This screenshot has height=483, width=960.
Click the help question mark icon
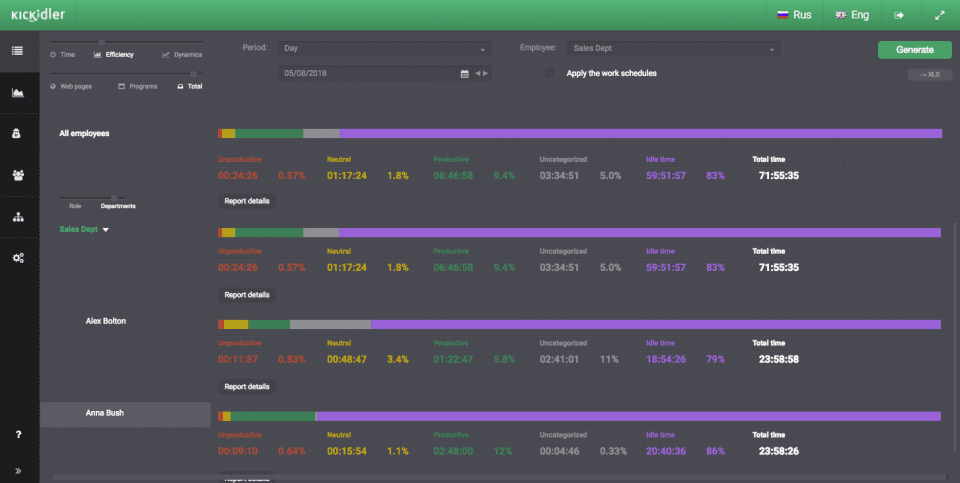(x=18, y=434)
